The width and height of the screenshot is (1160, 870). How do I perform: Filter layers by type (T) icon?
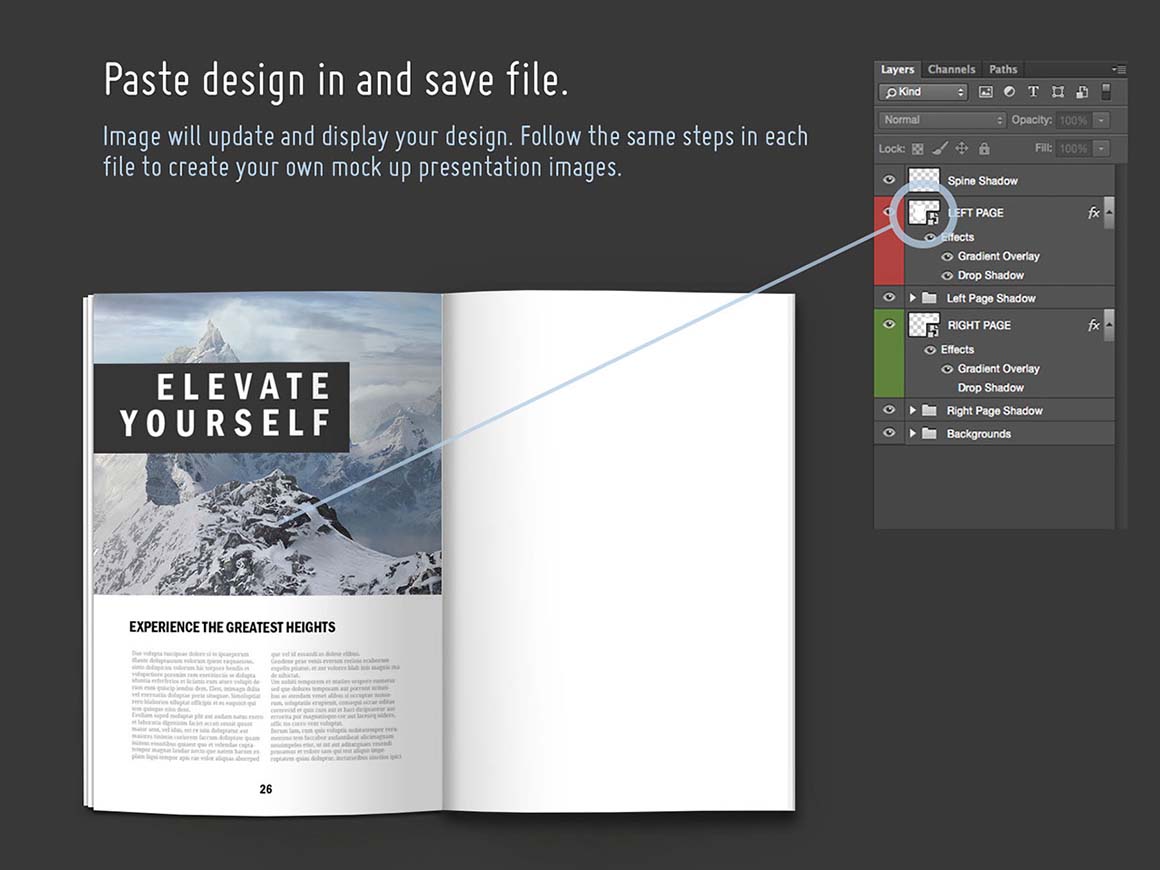click(1033, 92)
